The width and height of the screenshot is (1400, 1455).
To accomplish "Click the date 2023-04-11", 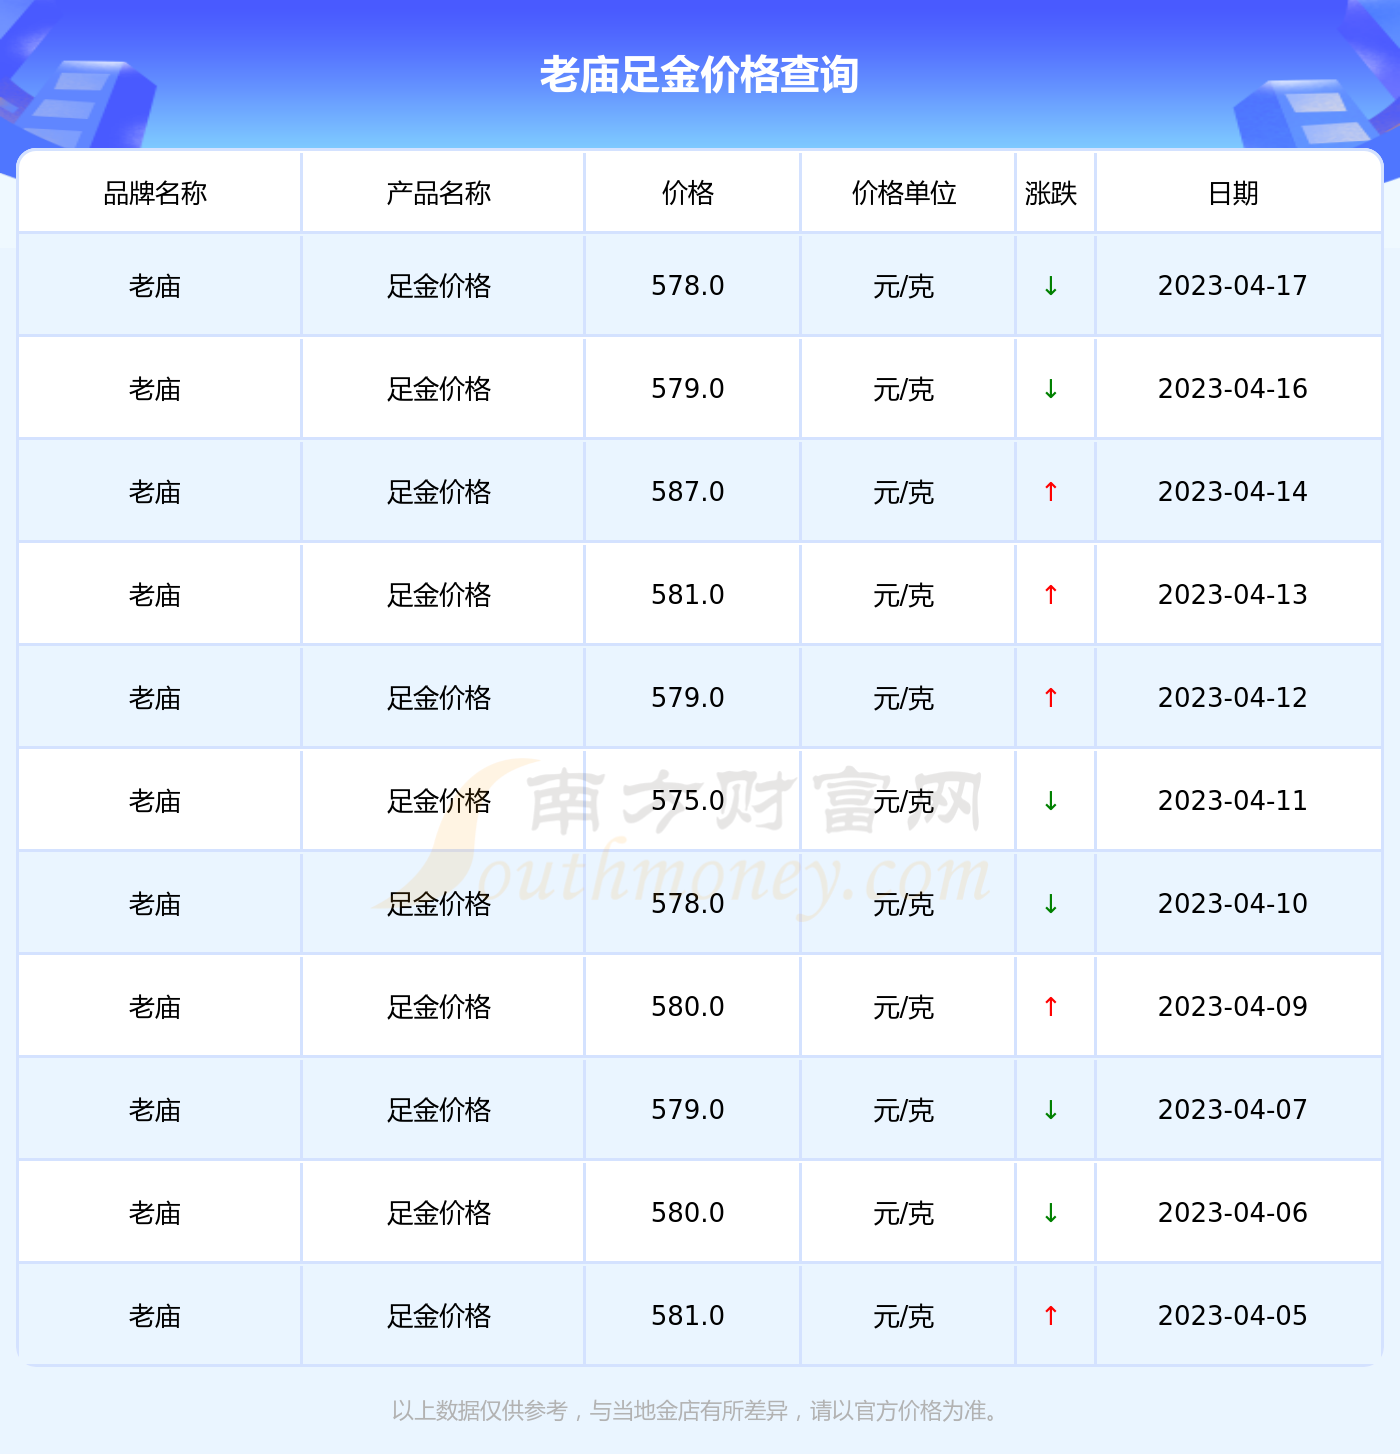I will tap(1233, 801).
